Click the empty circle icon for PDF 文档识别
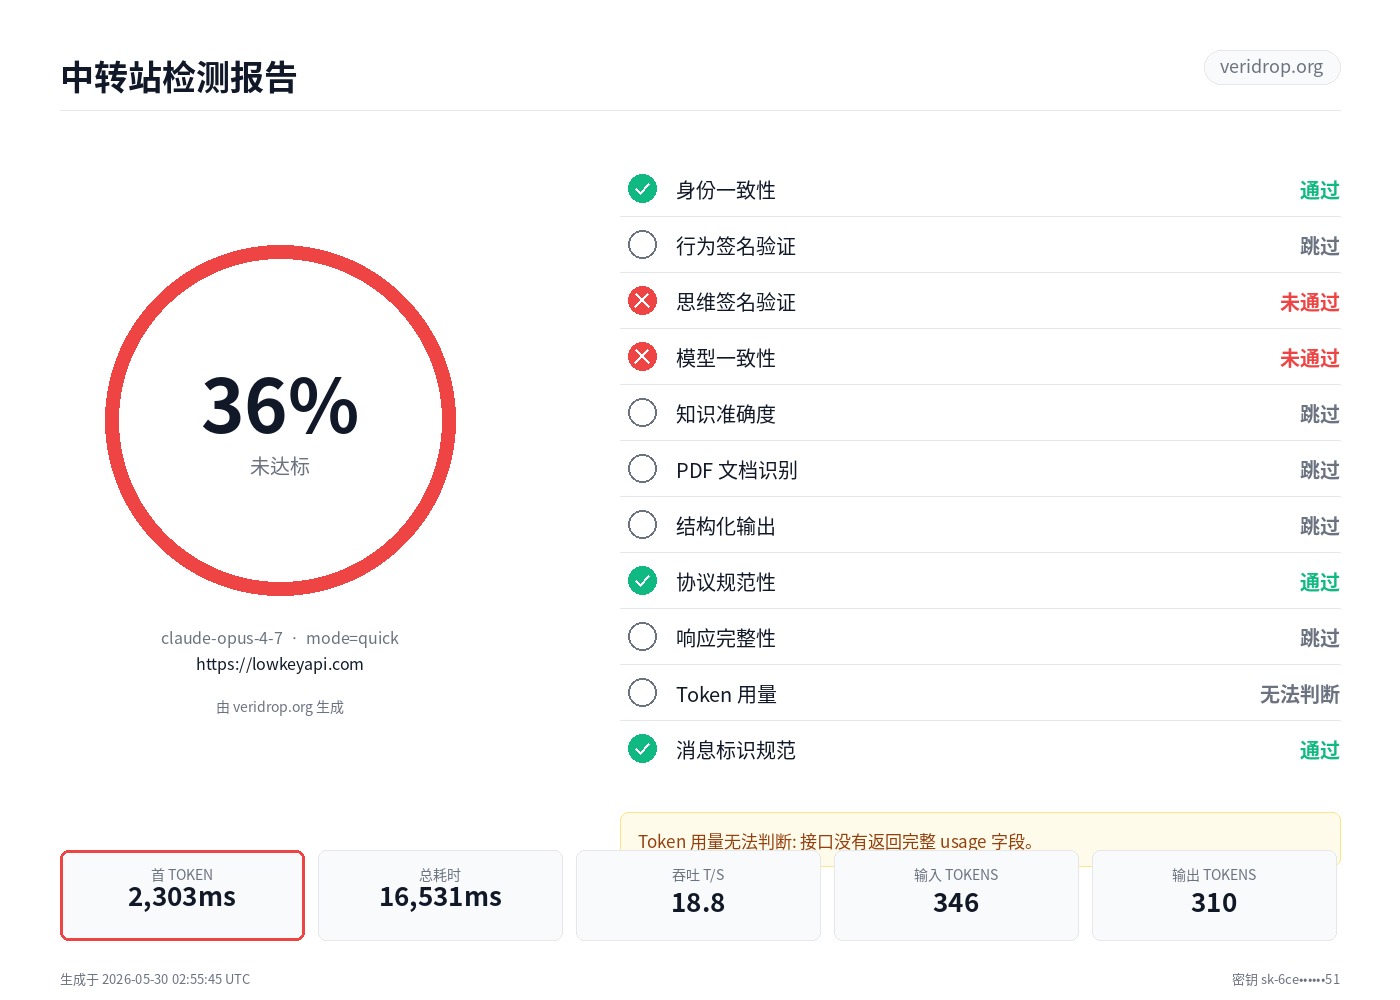This screenshot has height=1000, width=1400. coord(642,469)
